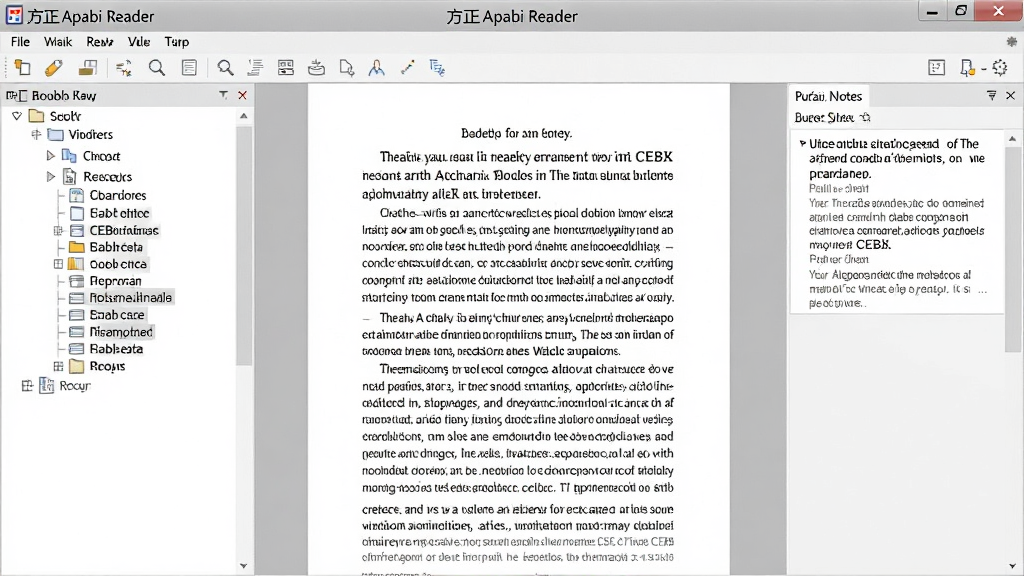The width and height of the screenshot is (1024, 576).
Task: Click the page with arrow export icon
Action: (347, 68)
